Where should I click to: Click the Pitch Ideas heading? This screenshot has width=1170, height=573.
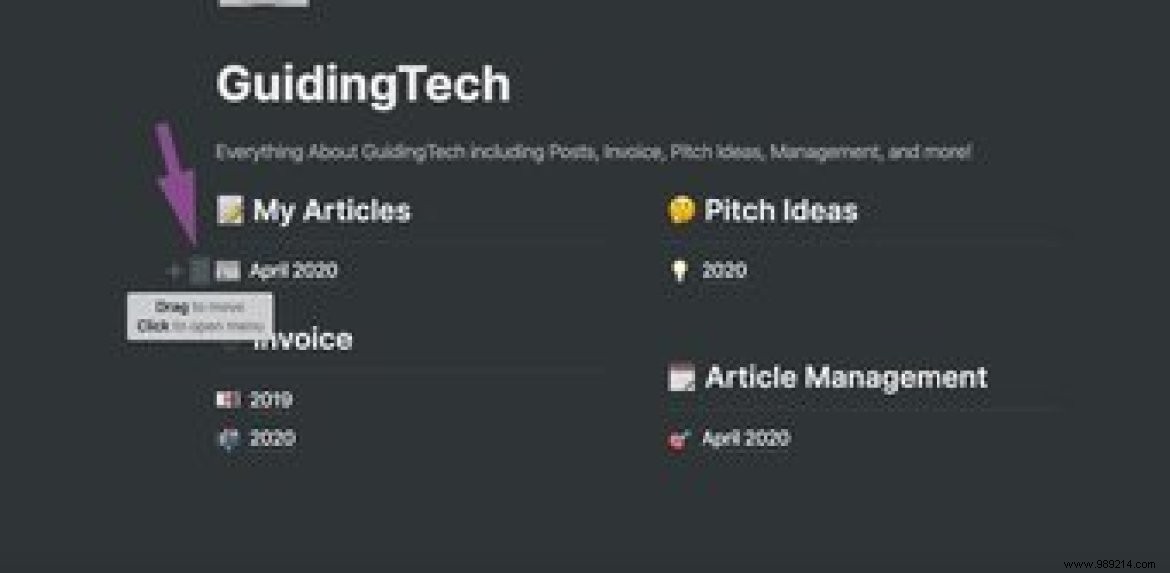[x=781, y=211]
